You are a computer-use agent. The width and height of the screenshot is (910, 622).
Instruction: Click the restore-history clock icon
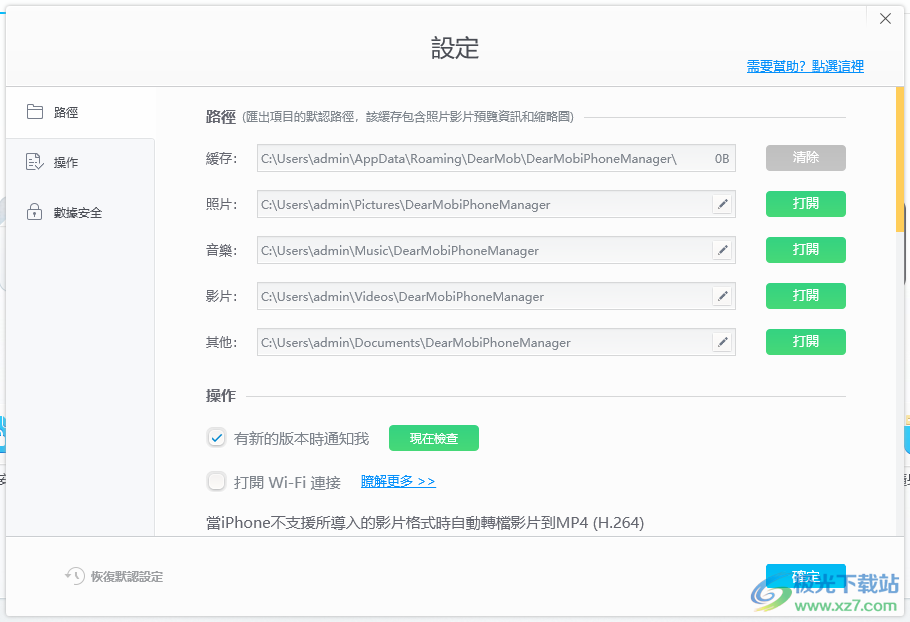(75, 576)
